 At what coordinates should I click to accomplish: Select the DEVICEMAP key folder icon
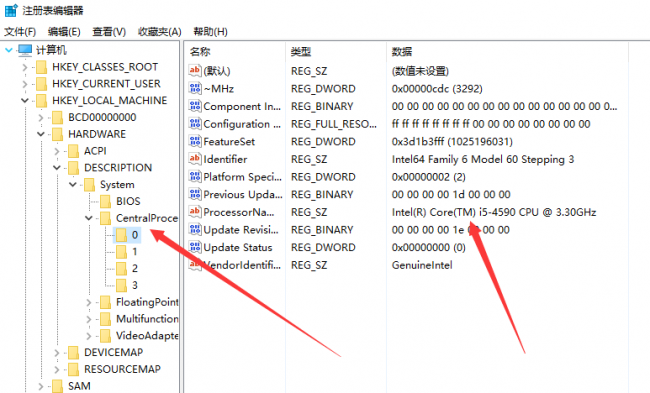point(73,353)
